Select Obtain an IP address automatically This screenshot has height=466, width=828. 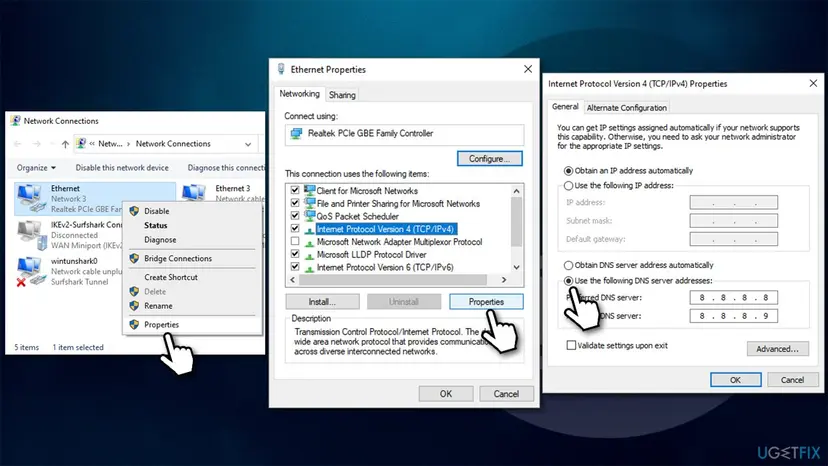click(x=568, y=171)
